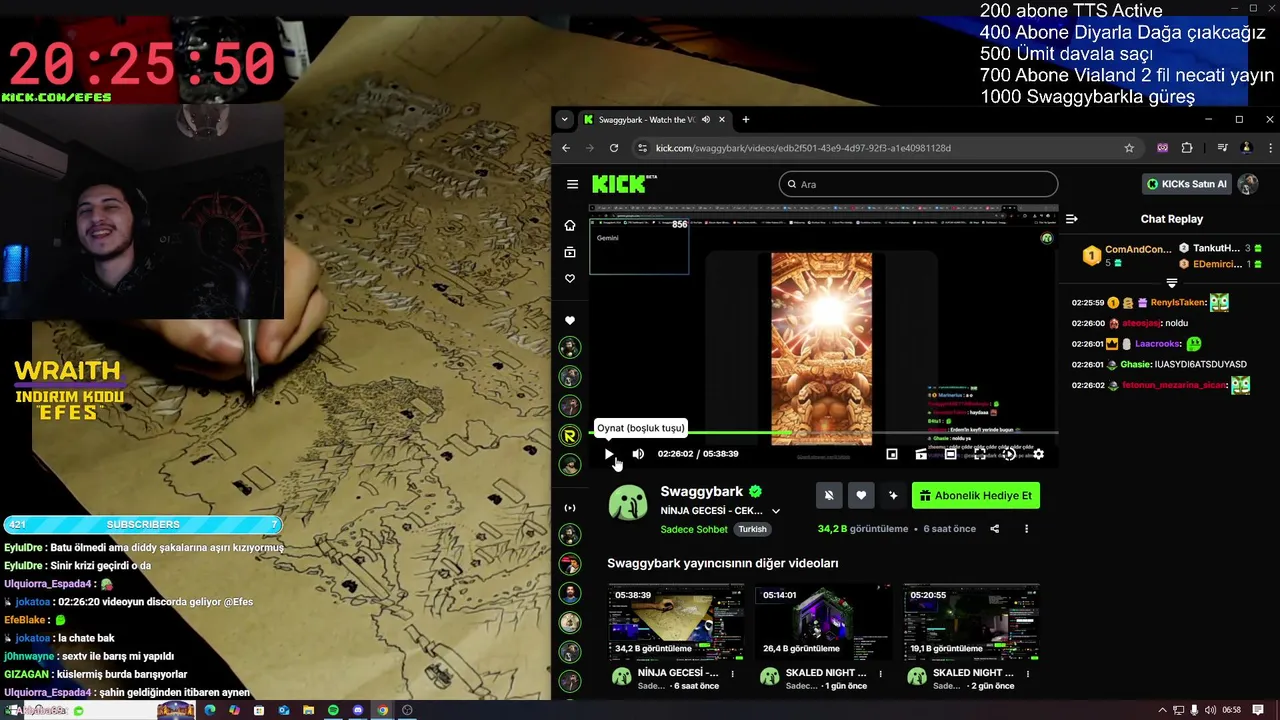
Task: Open options for the 05:38:39 NİNJA GECESİ video
Action: [x=733, y=674]
